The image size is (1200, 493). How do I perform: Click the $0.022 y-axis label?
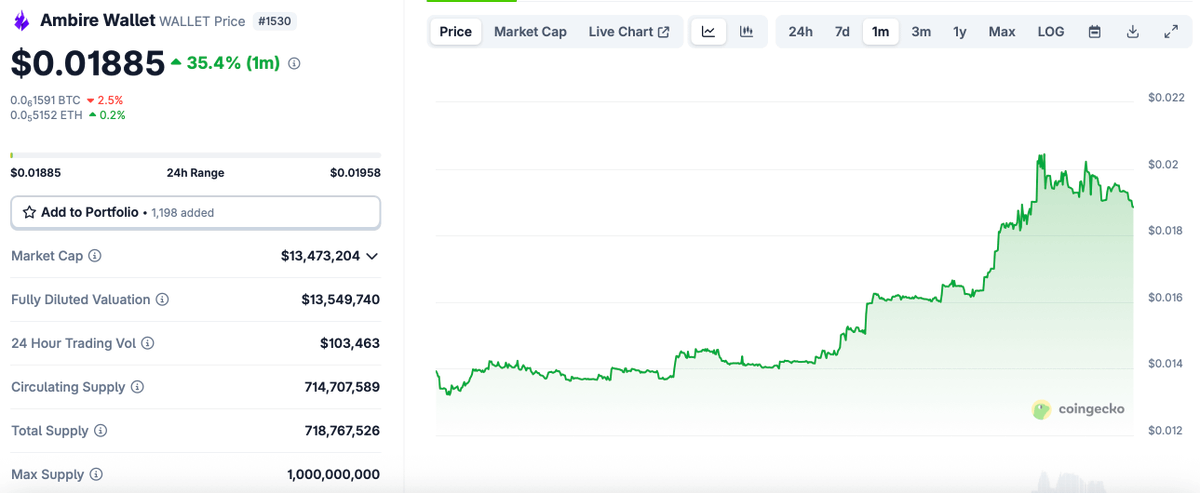tap(1166, 97)
